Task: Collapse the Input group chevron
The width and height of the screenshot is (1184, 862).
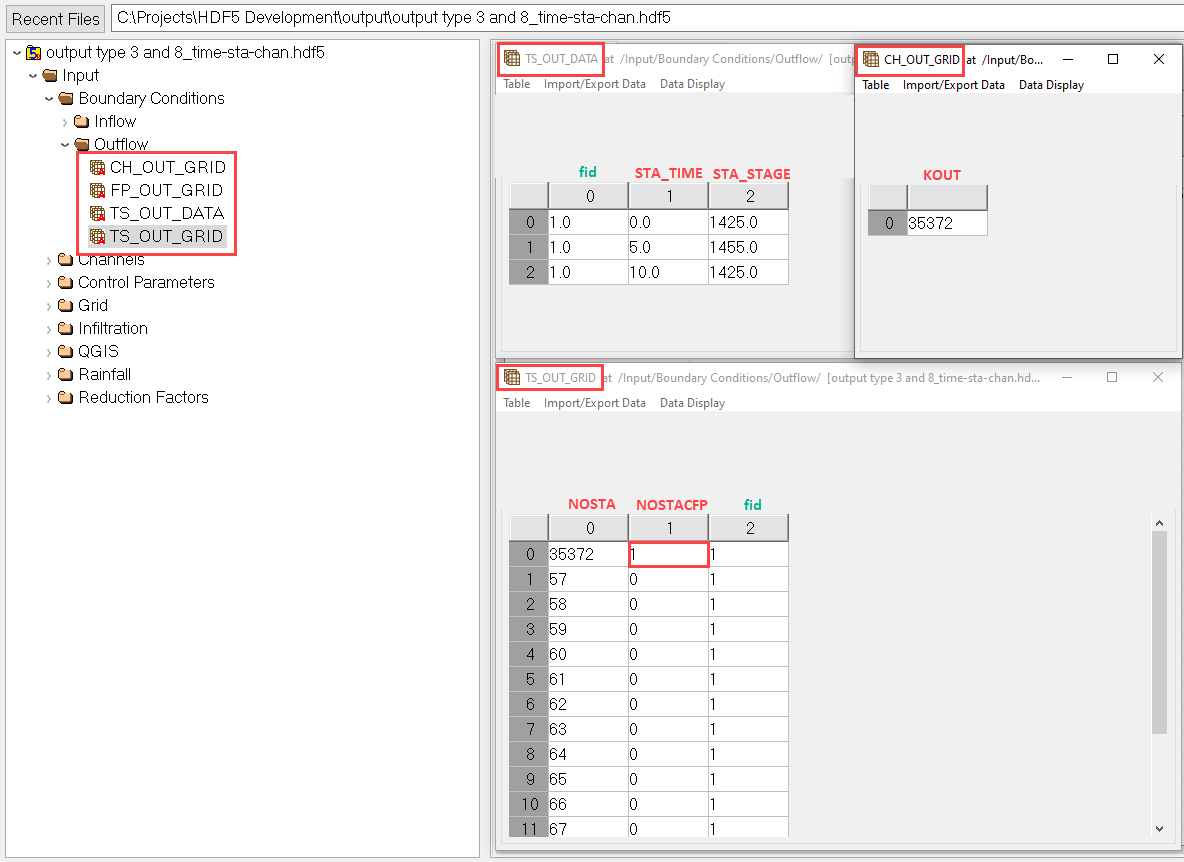Action: [x=32, y=75]
